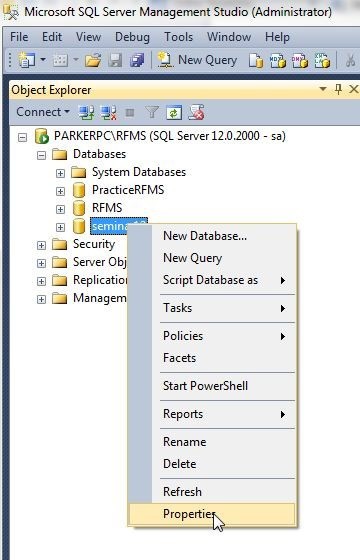360x560 pixels.
Task: Click the New Query toolbar button
Action: click(197, 60)
